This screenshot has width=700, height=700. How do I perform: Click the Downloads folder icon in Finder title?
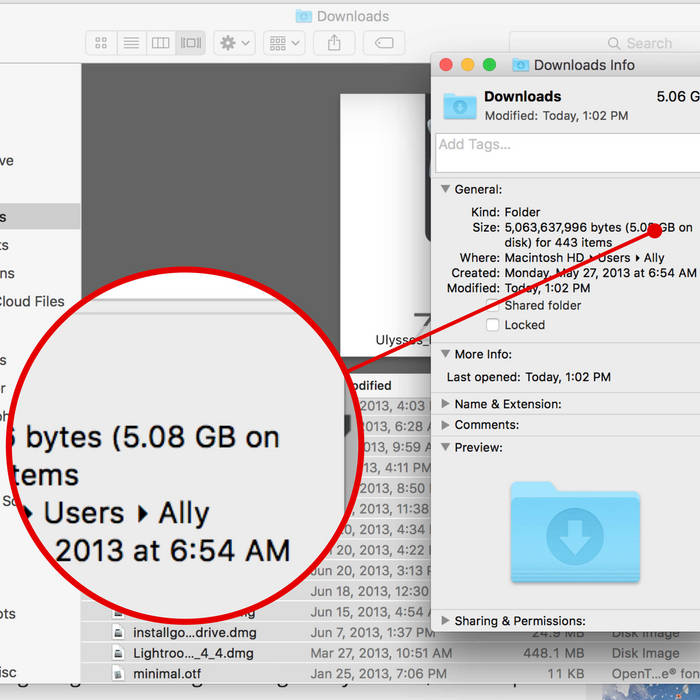pyautogui.click(x=304, y=16)
